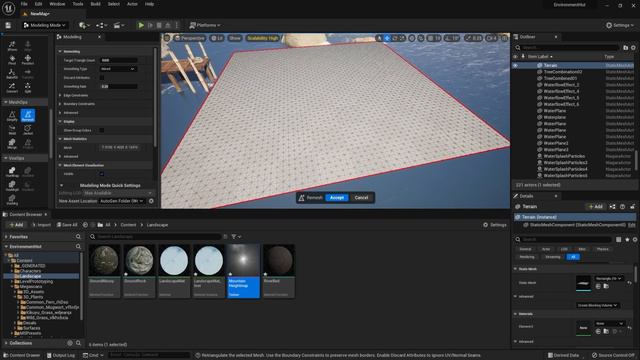This screenshot has height=360, width=640.
Task: Collapse Materials section in Details
Action: pos(516,314)
